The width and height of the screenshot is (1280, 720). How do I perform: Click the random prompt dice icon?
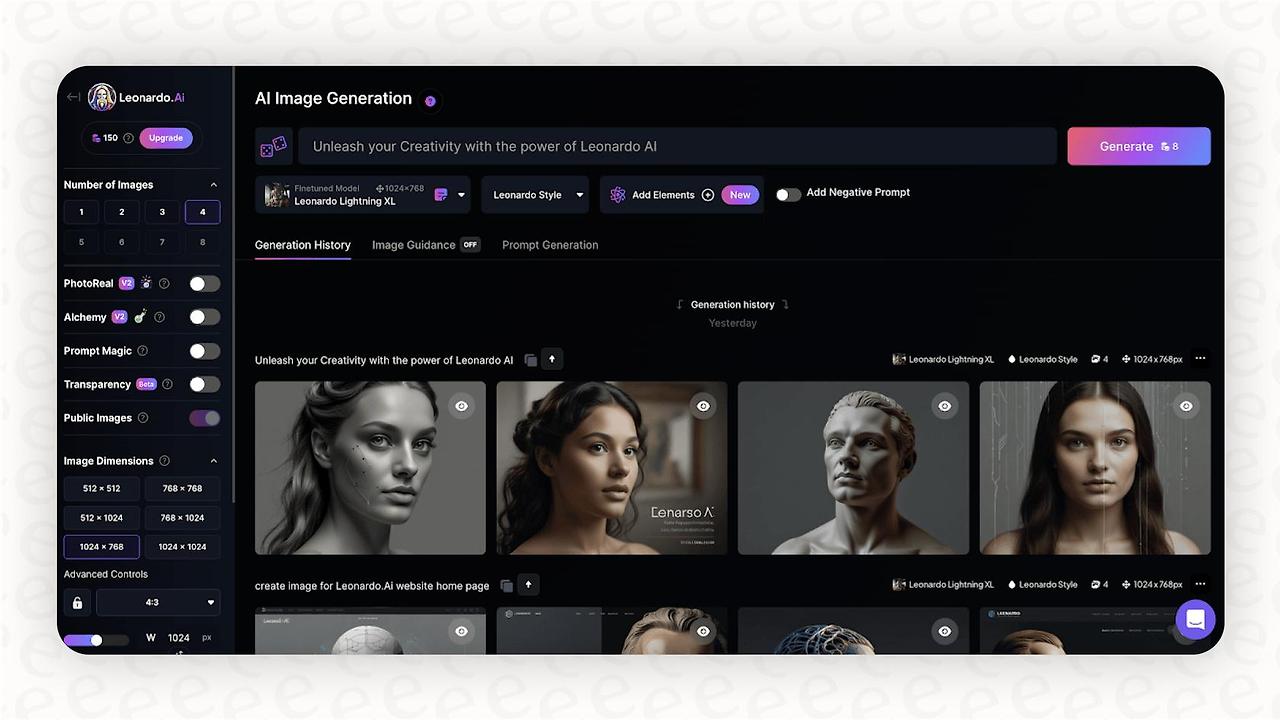pyautogui.click(x=274, y=146)
